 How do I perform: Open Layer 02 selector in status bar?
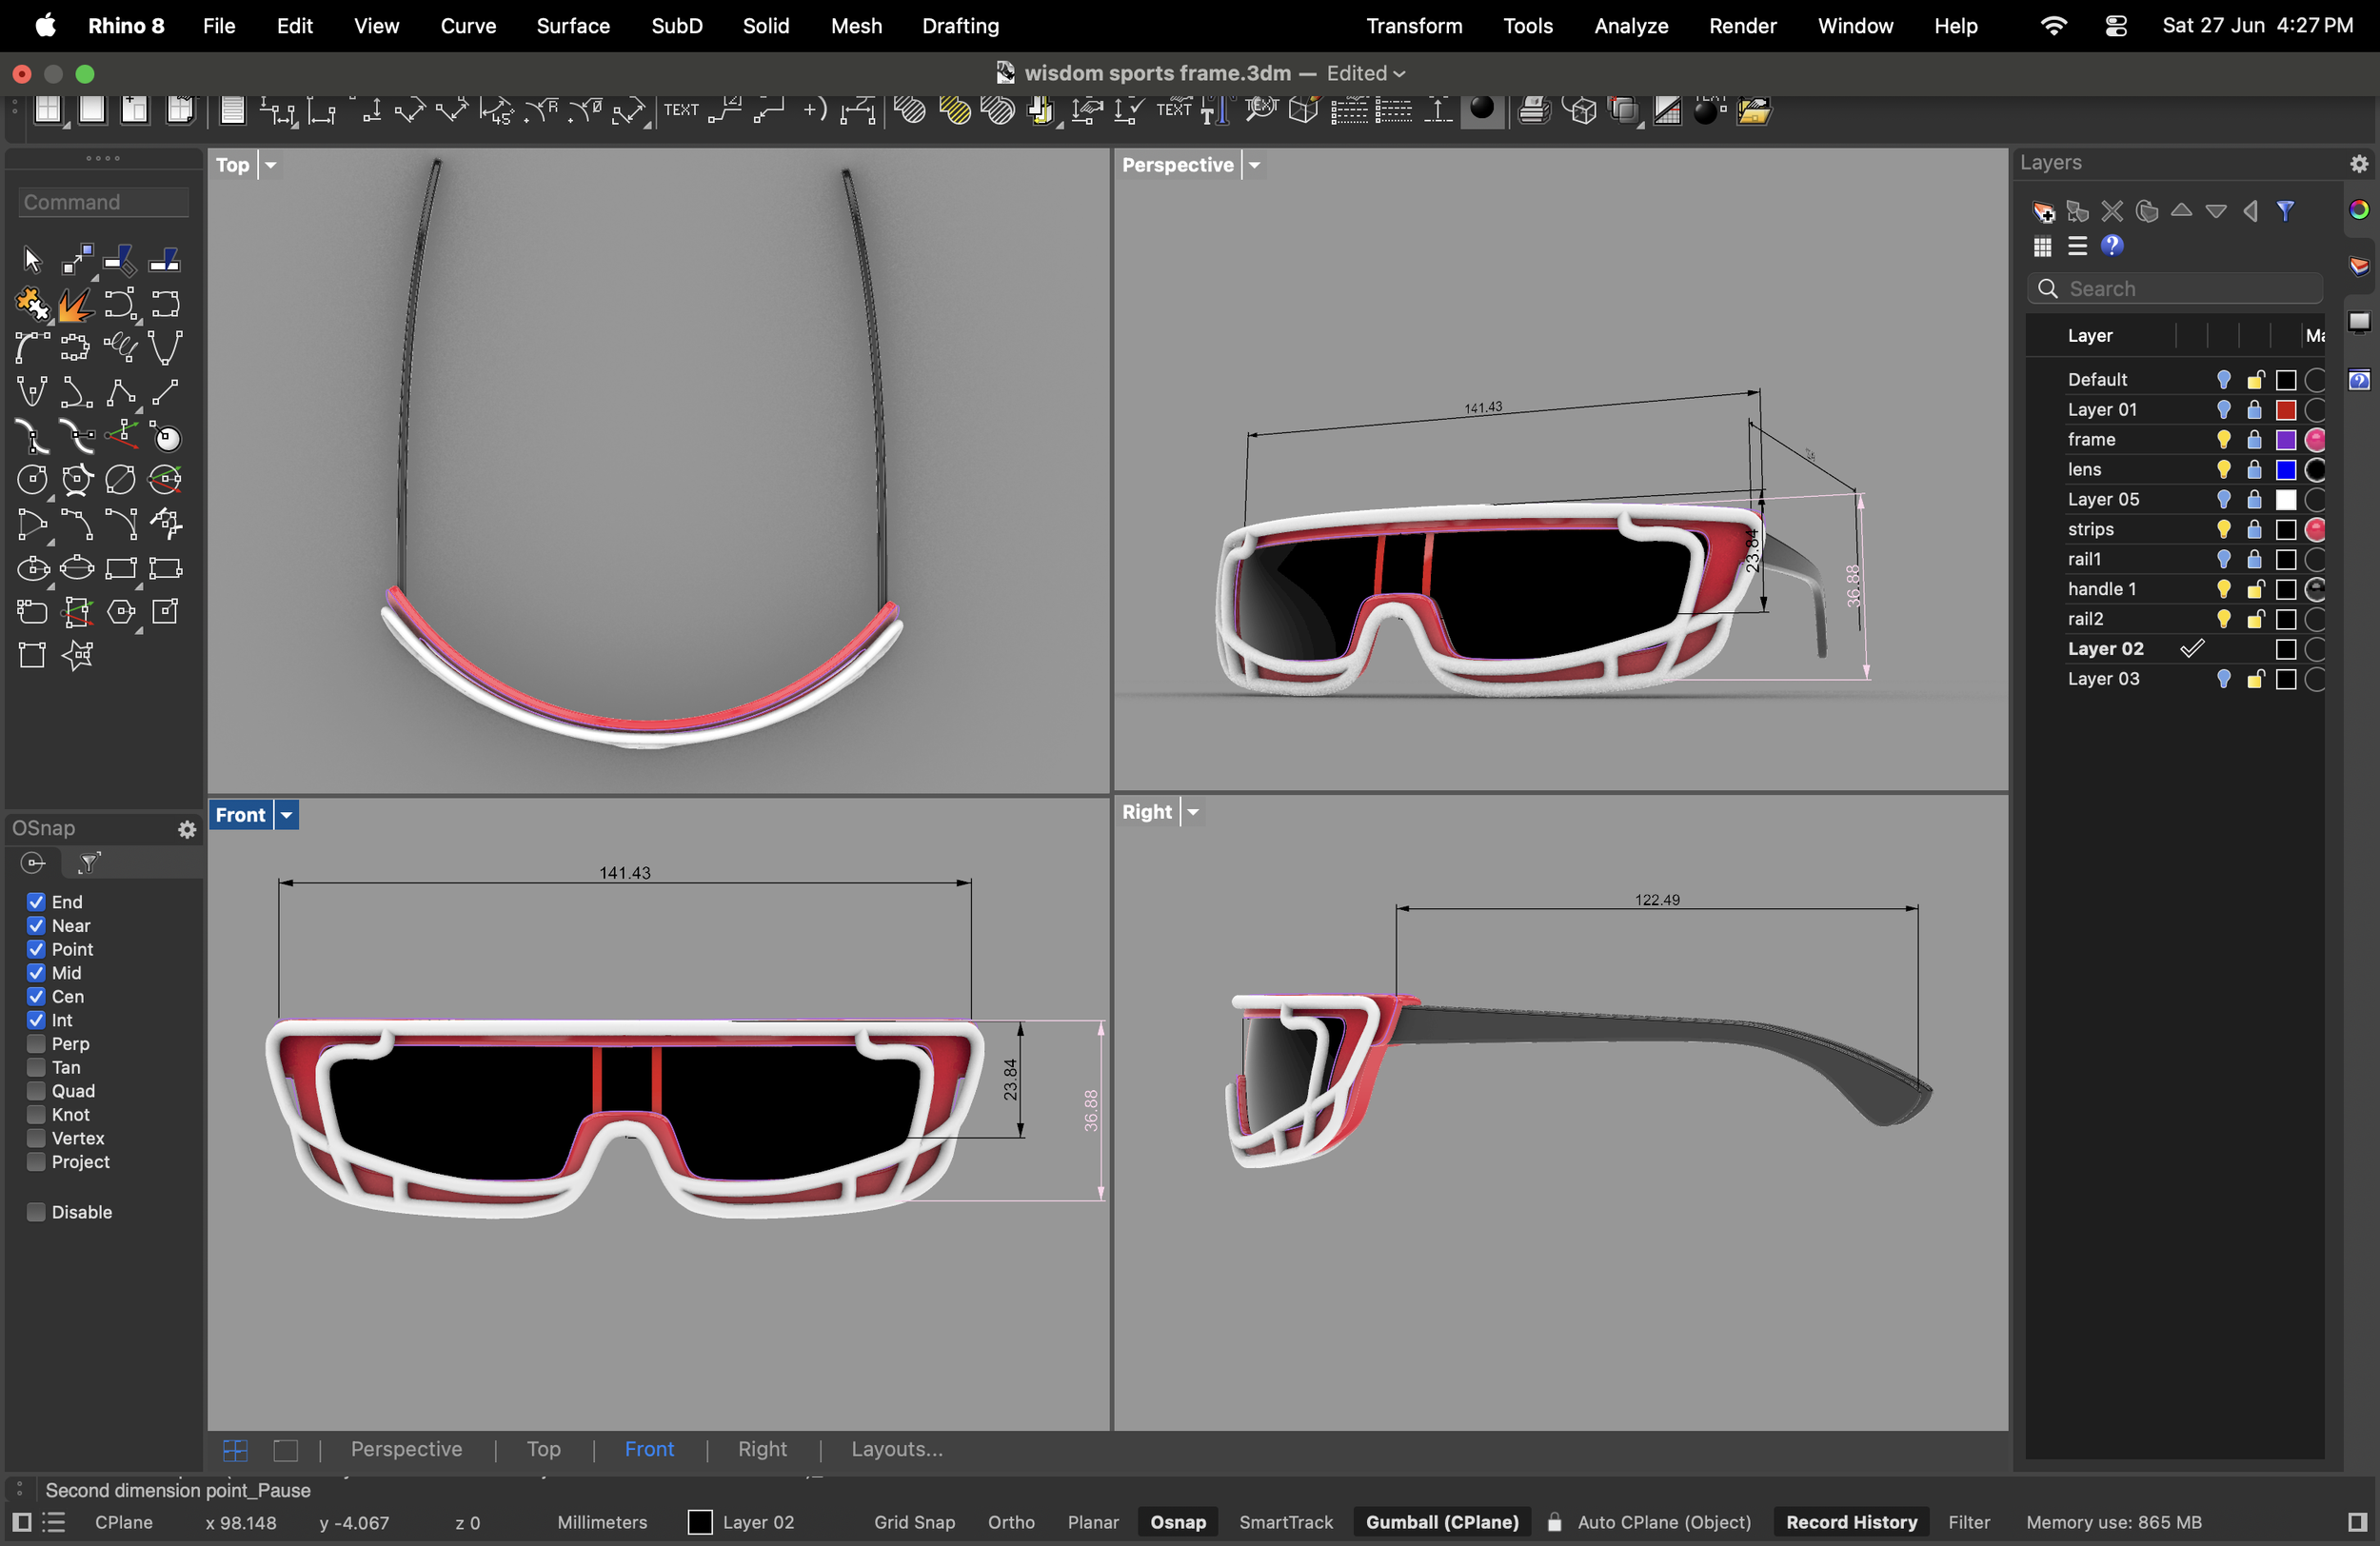(742, 1522)
